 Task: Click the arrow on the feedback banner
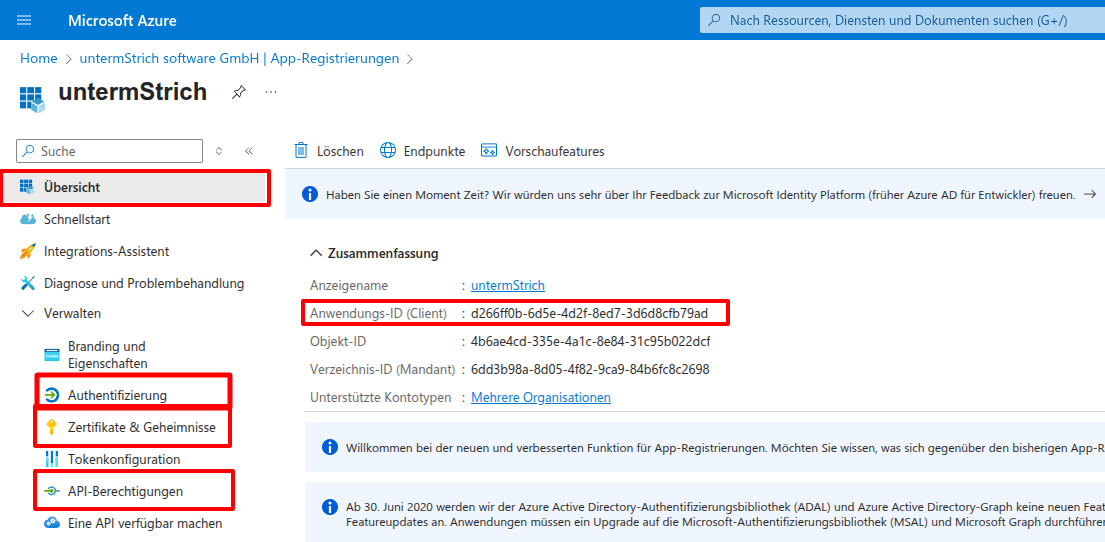tap(1090, 194)
